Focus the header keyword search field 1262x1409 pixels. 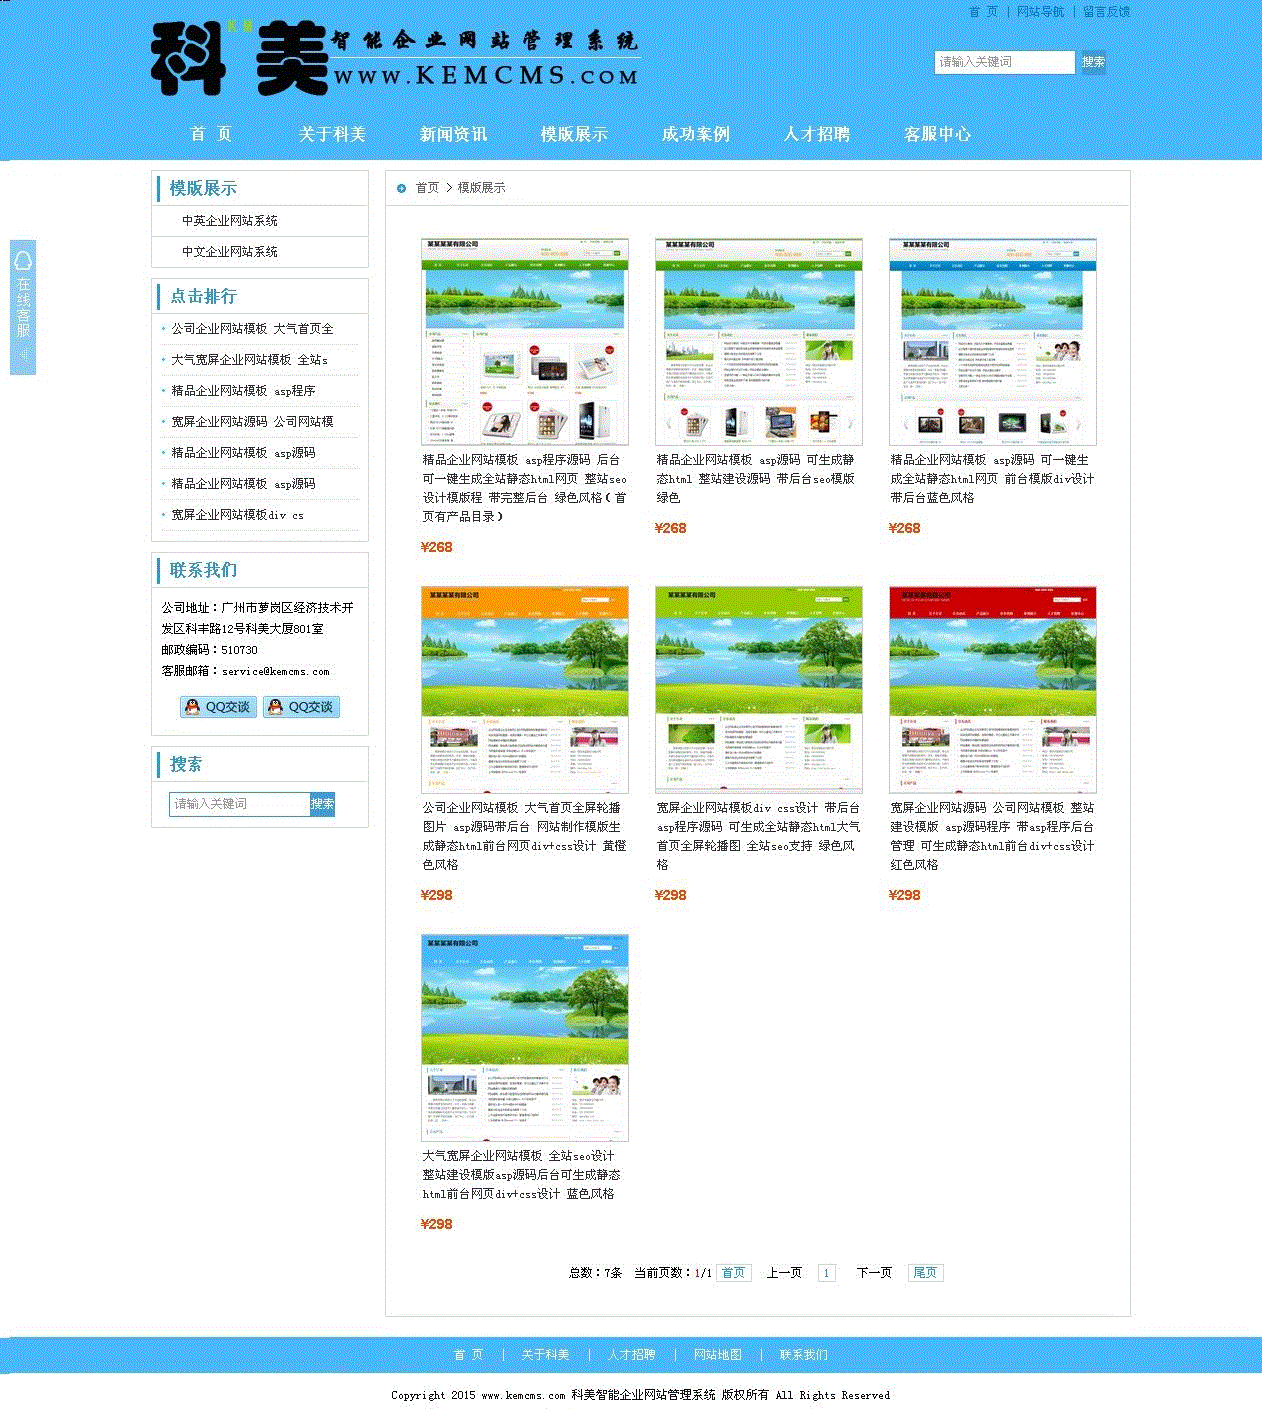pyautogui.click(x=1005, y=62)
